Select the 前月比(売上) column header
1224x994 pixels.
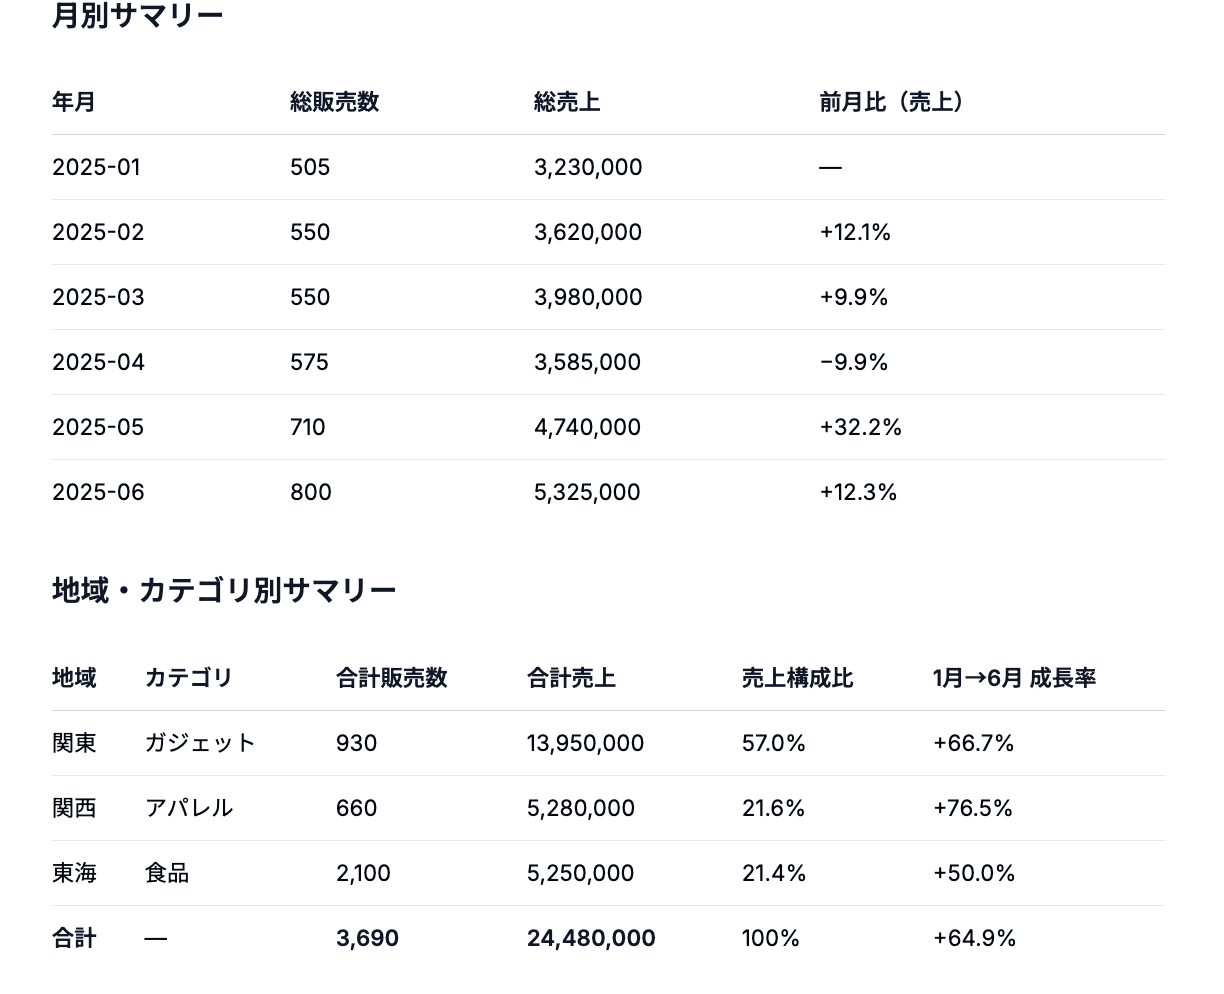coord(891,102)
